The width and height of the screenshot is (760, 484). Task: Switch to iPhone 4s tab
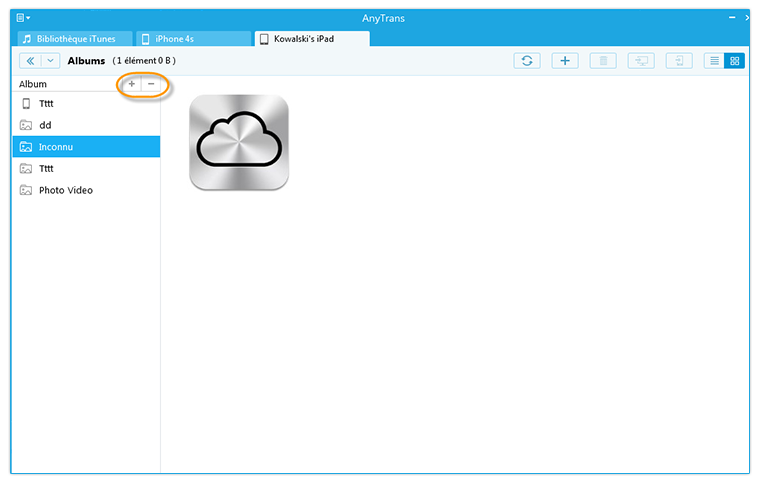194,39
